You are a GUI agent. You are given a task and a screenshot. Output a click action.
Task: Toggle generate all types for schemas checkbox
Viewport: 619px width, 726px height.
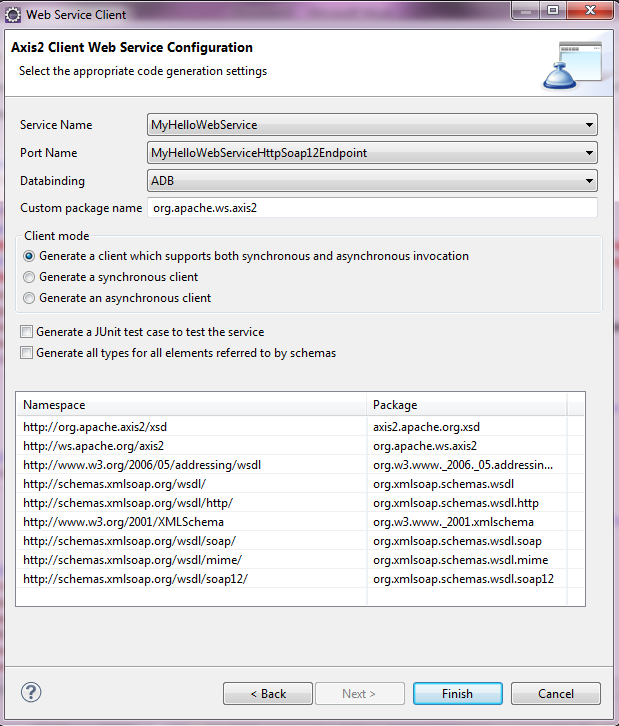click(26, 353)
